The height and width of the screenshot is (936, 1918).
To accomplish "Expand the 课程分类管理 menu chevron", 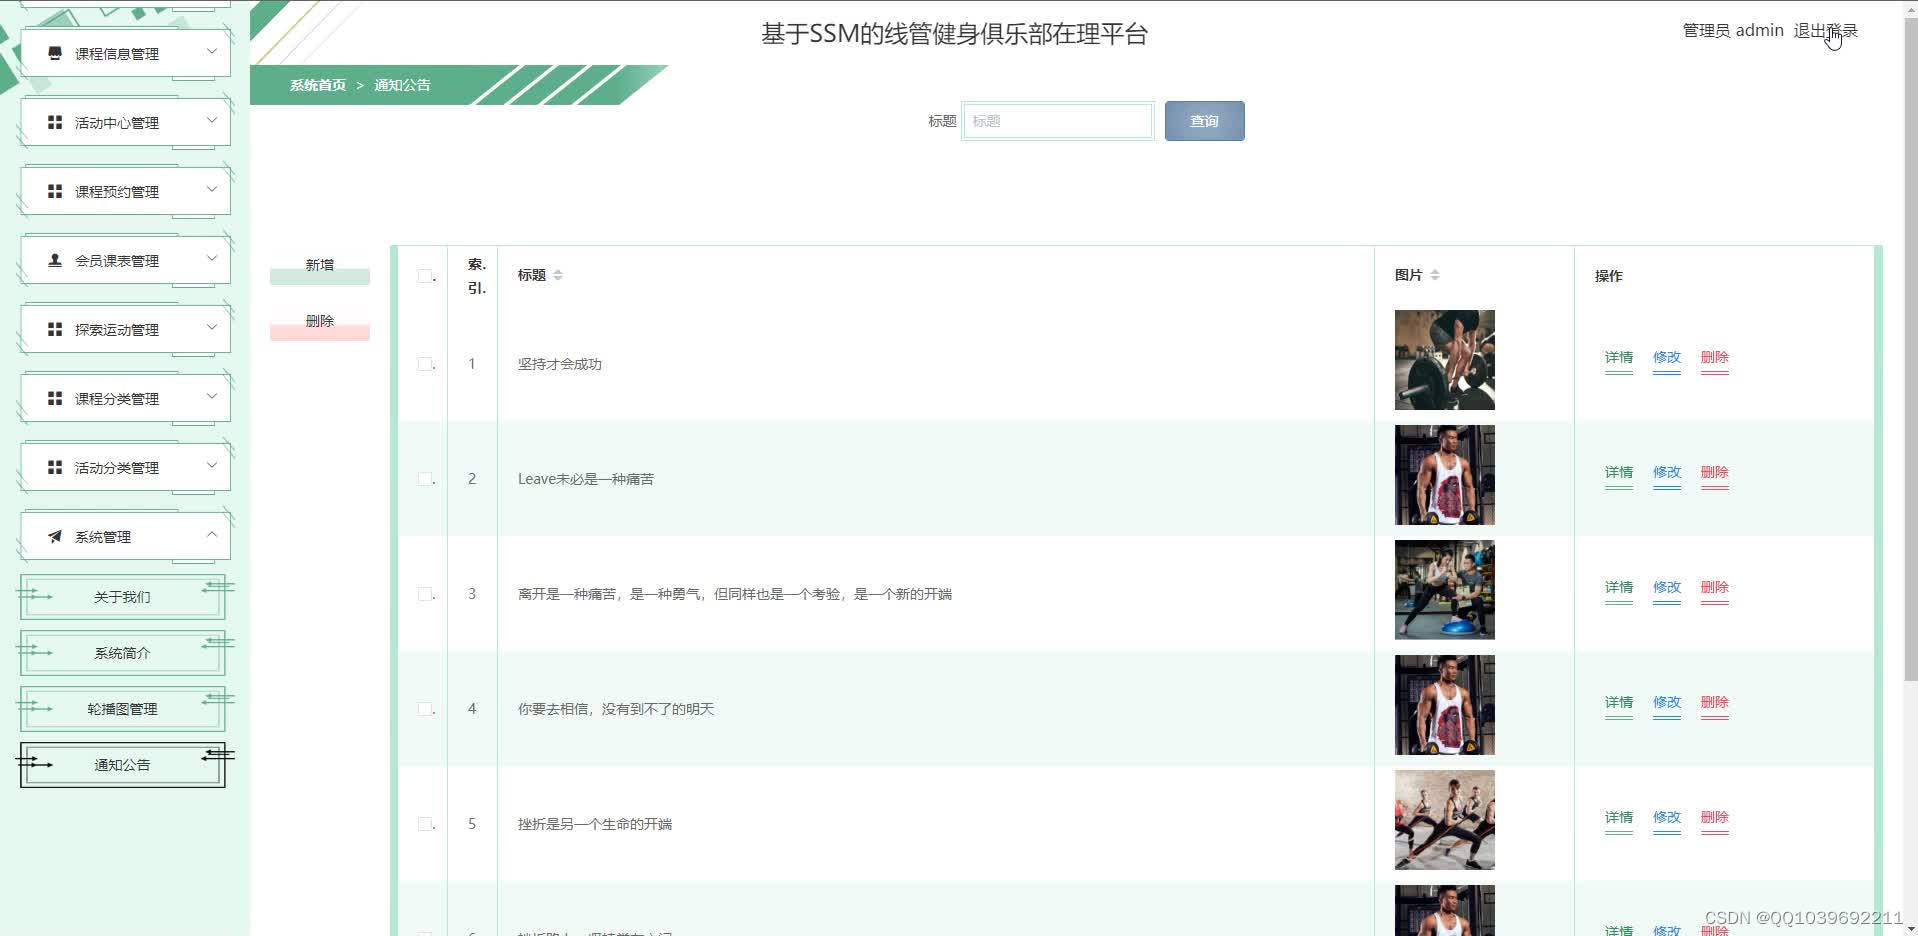I will pyautogui.click(x=211, y=396).
